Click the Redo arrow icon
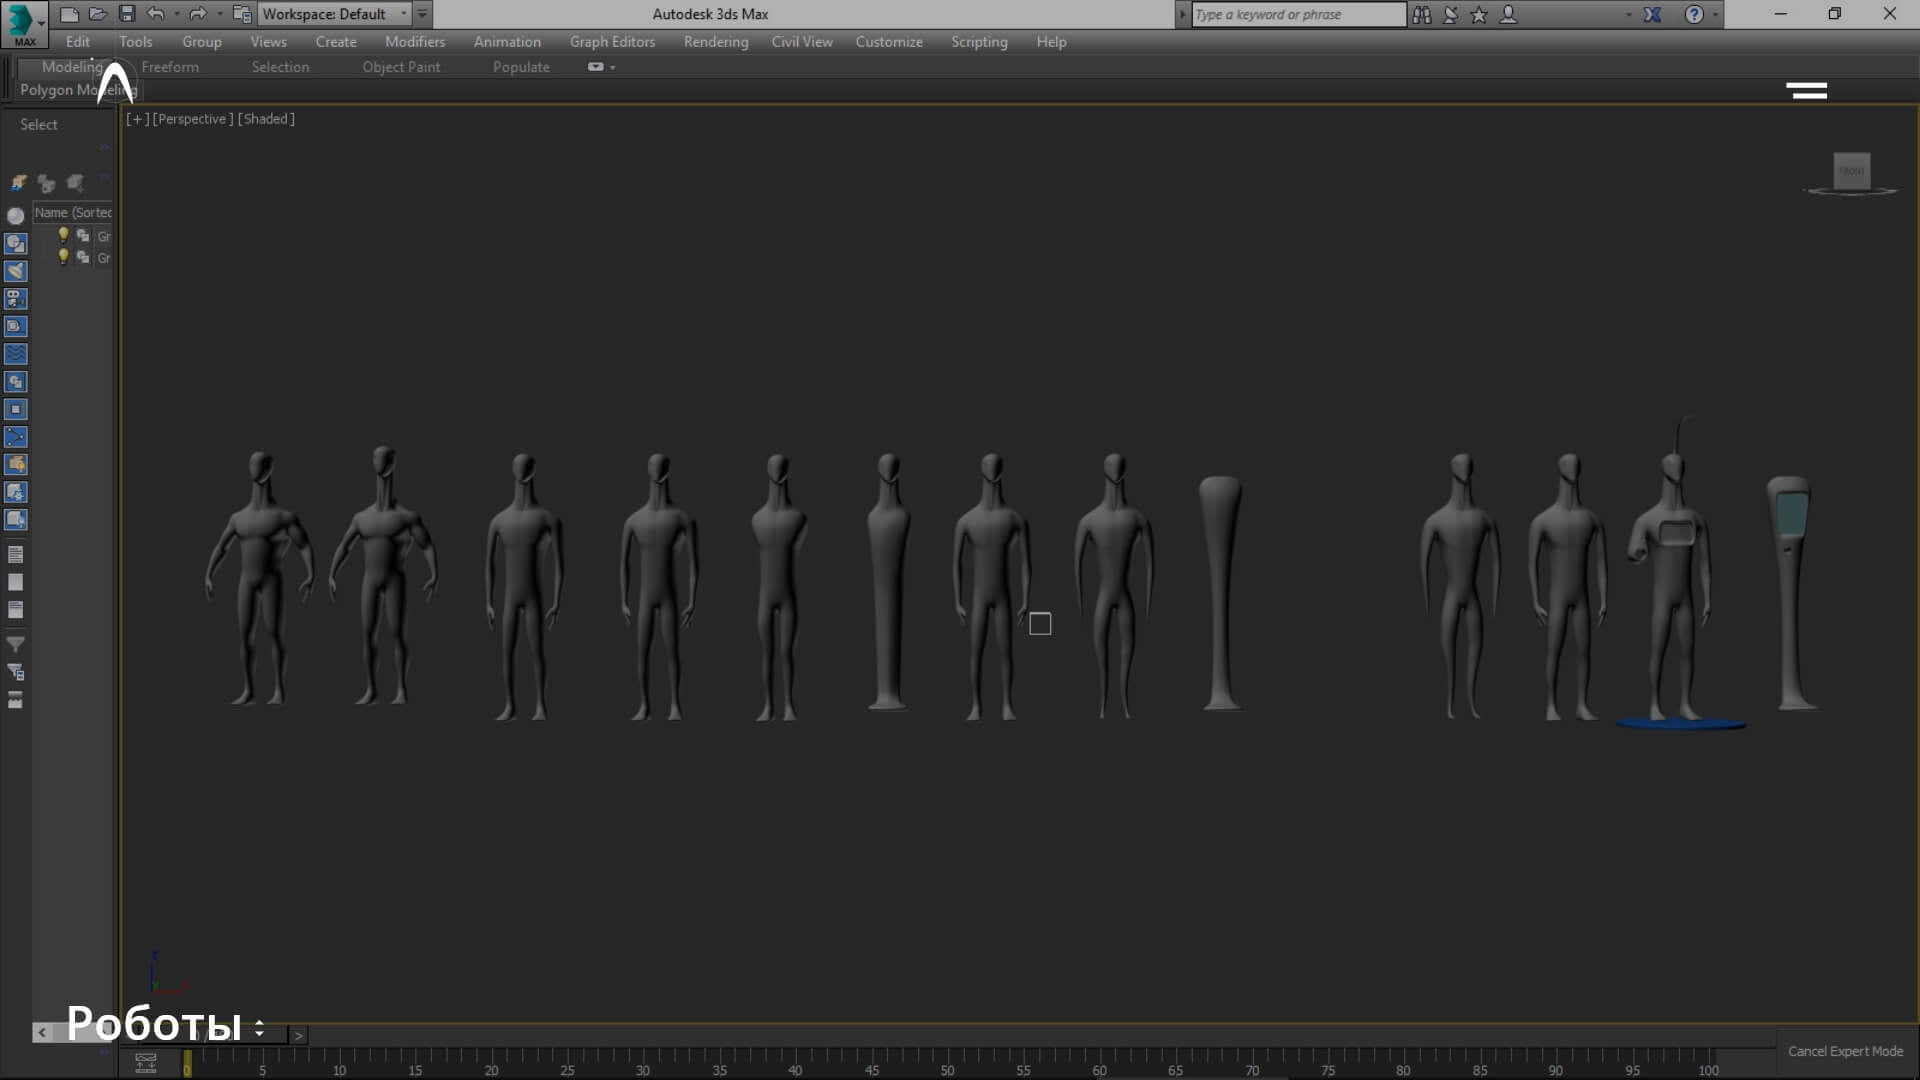 point(197,14)
